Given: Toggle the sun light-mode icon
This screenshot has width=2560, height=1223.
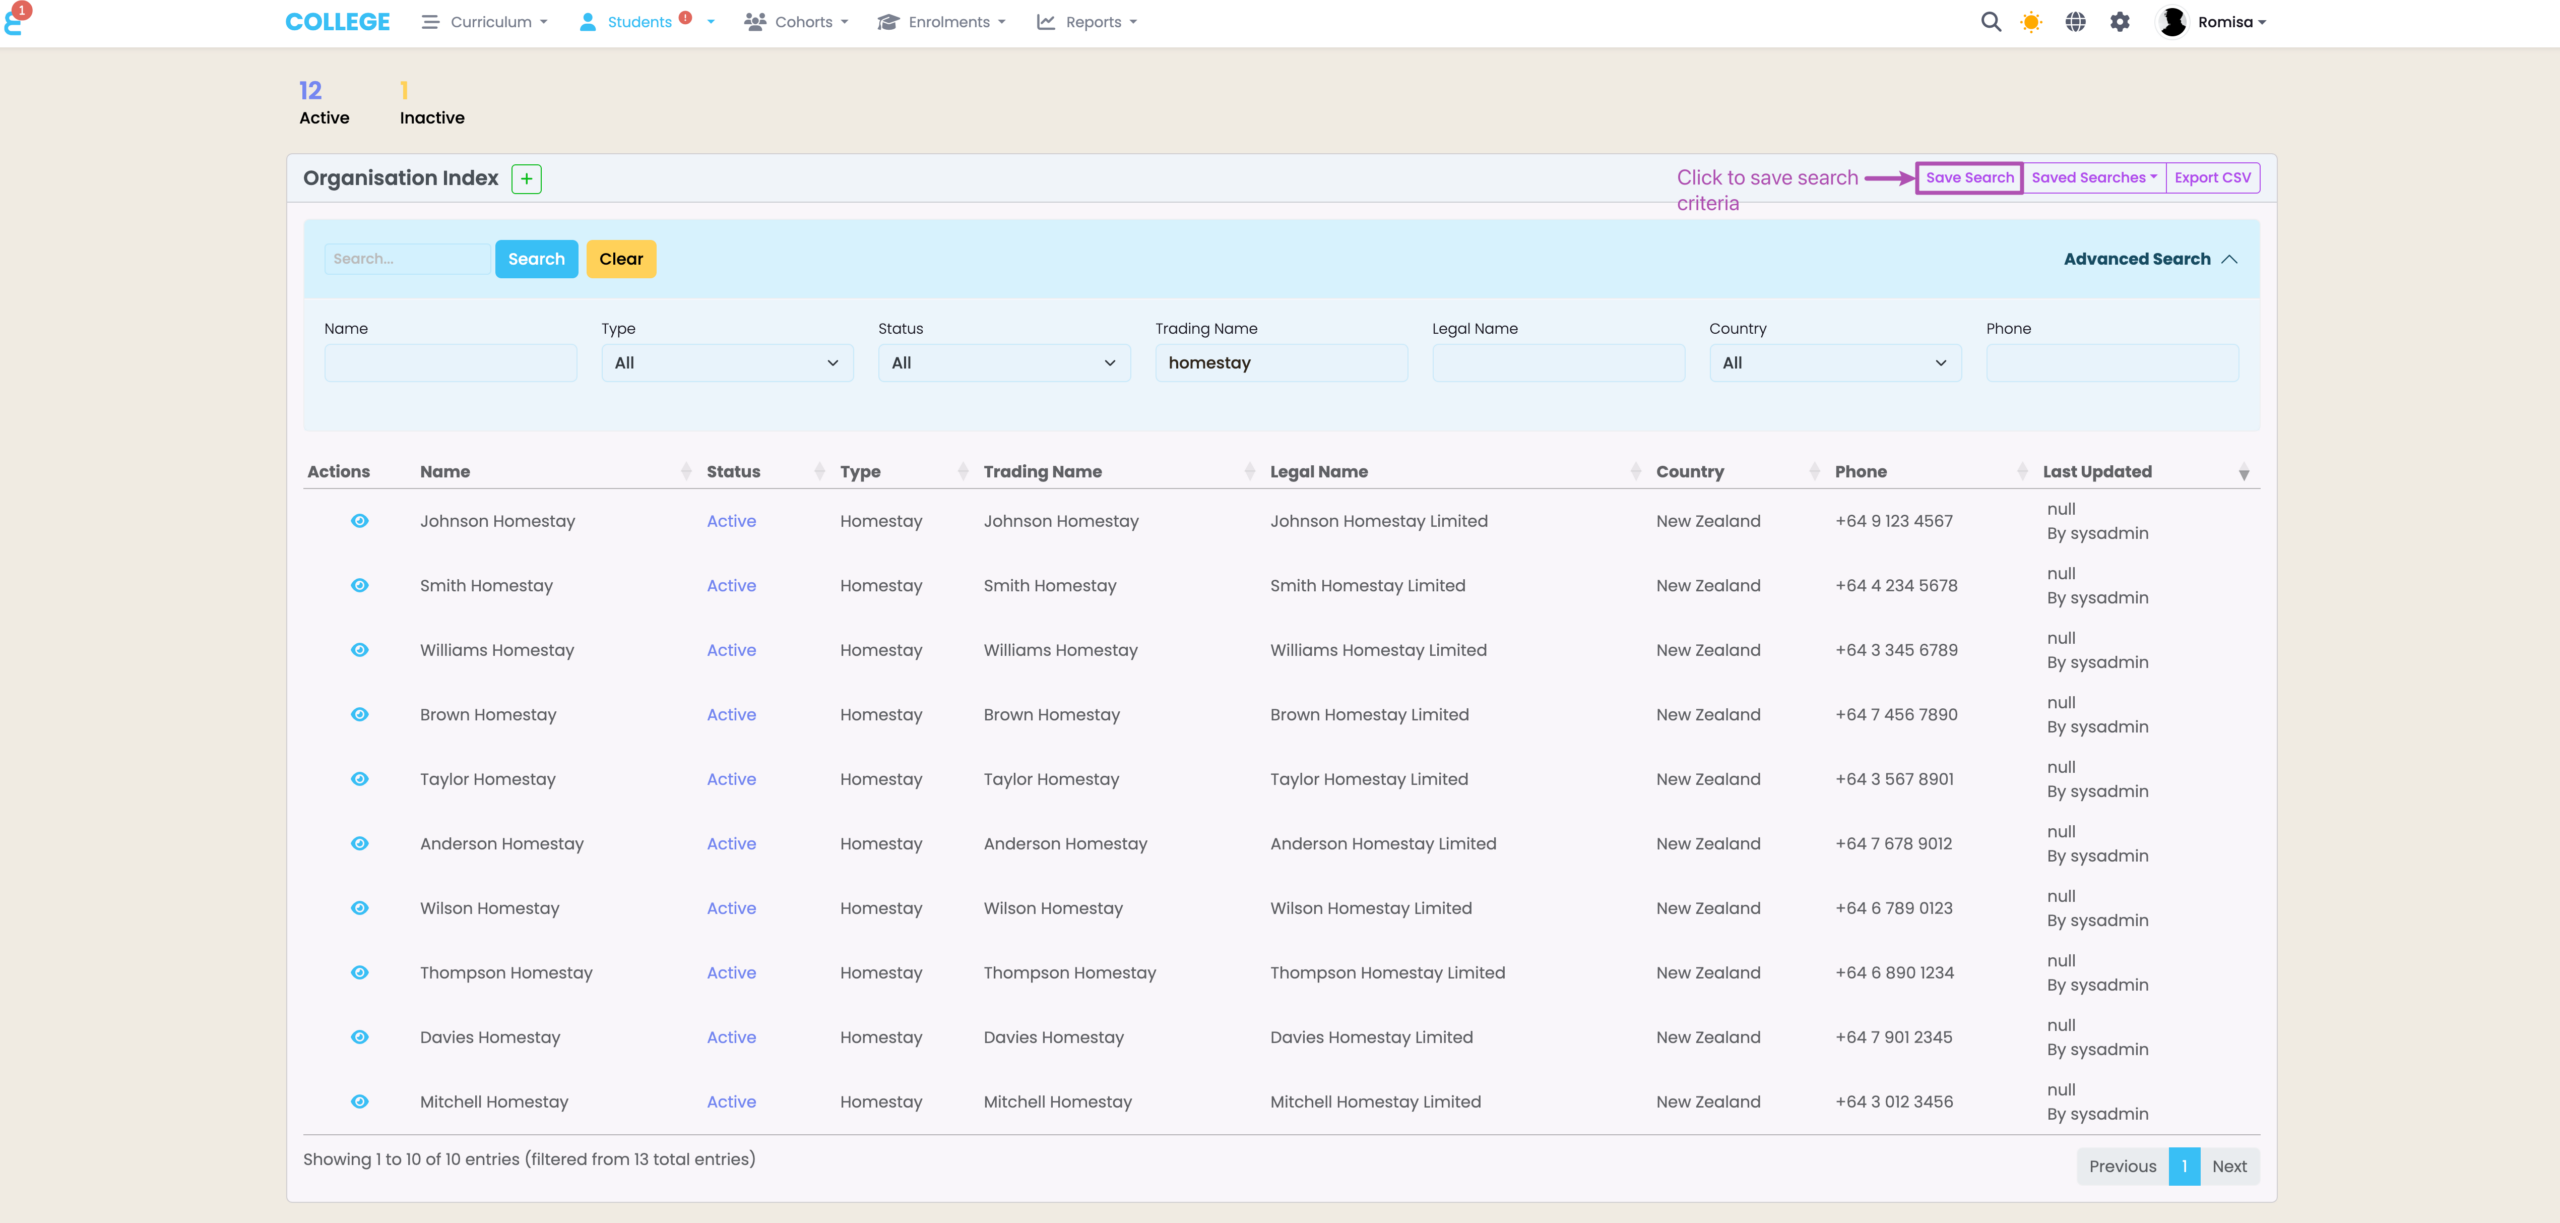Looking at the screenshot, I should [2031, 22].
